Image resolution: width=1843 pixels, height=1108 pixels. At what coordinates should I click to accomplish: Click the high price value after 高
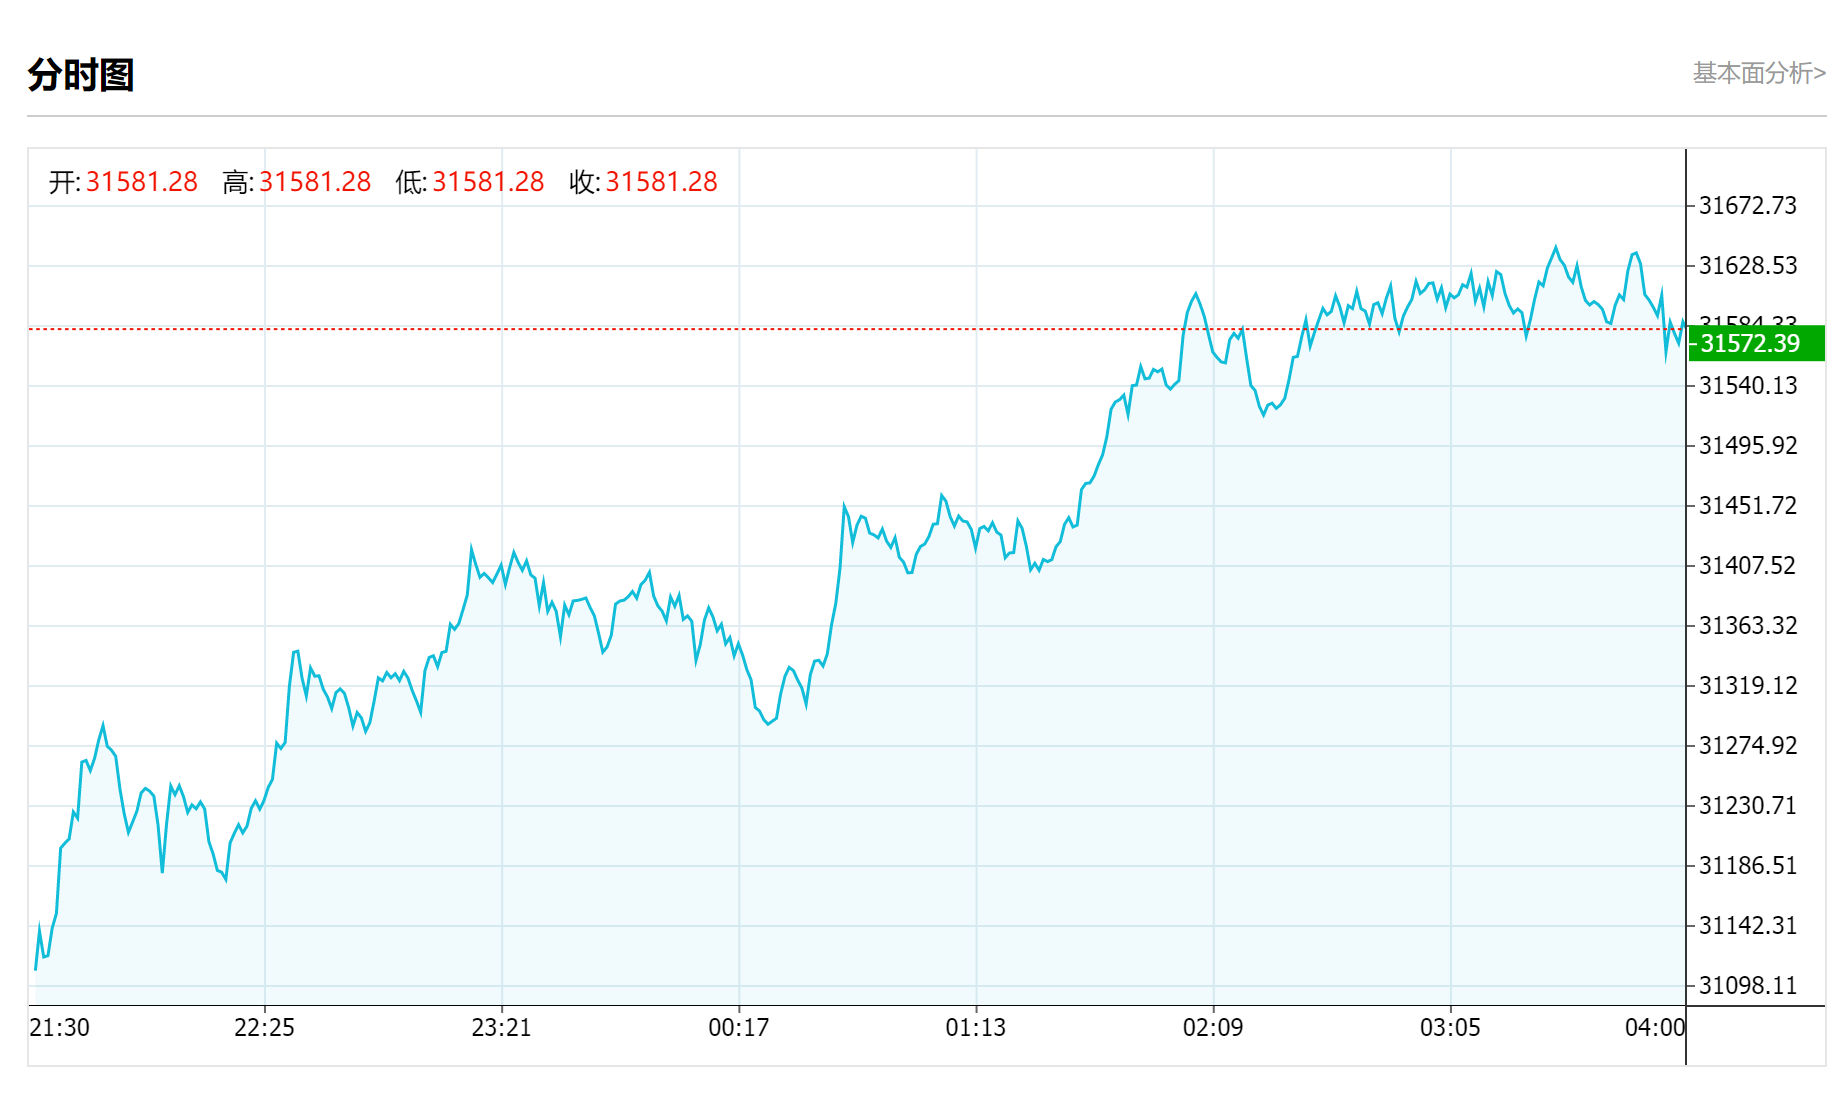tap(315, 182)
